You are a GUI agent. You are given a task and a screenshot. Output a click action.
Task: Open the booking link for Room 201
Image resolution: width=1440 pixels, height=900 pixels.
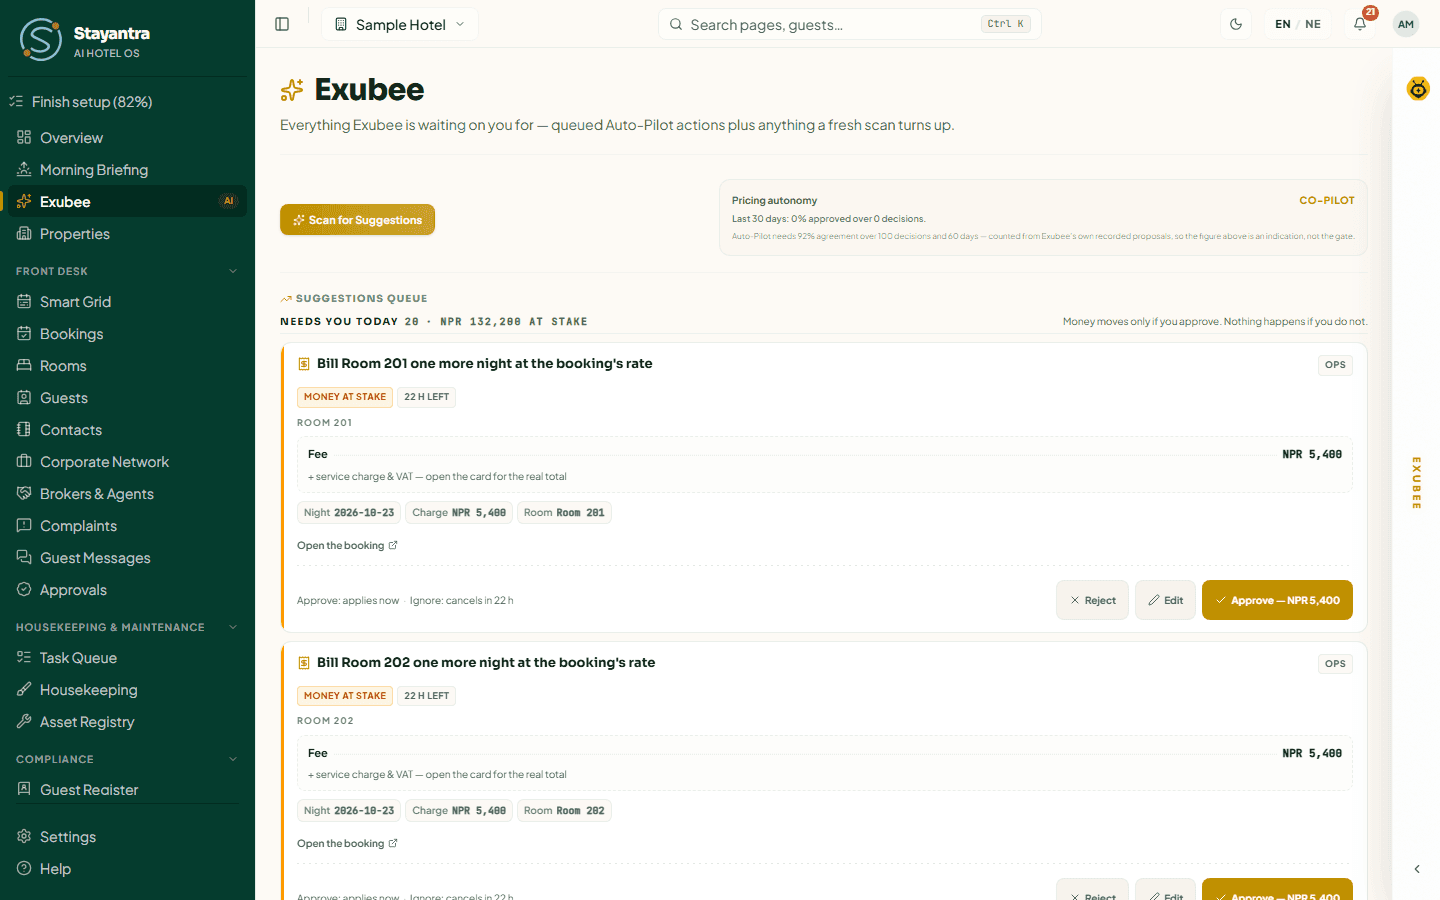pos(347,546)
